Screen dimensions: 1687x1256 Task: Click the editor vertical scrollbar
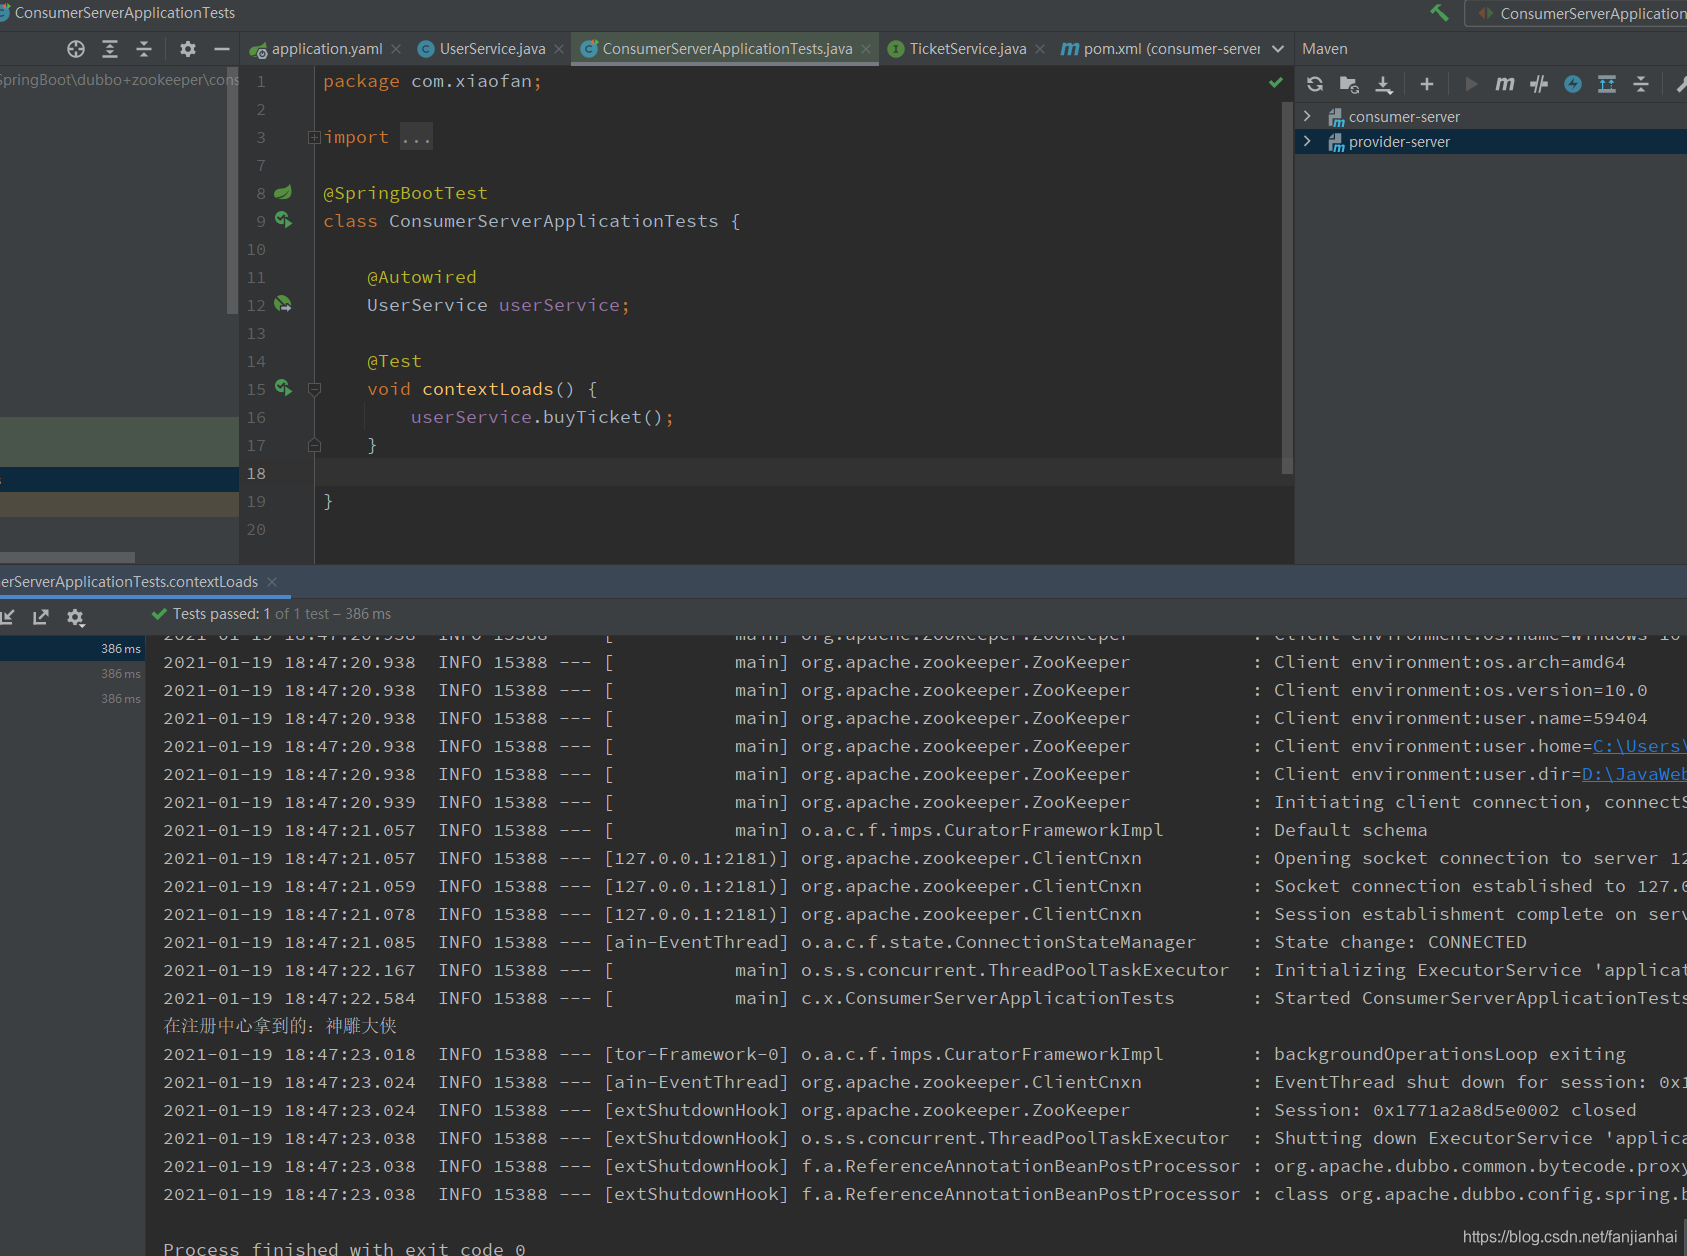click(x=1287, y=286)
